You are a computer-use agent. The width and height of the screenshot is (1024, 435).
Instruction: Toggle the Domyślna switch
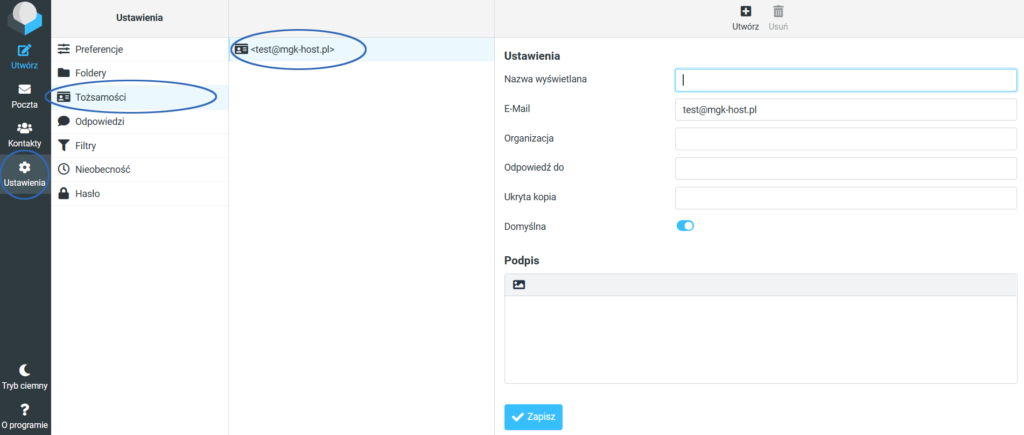(x=685, y=226)
